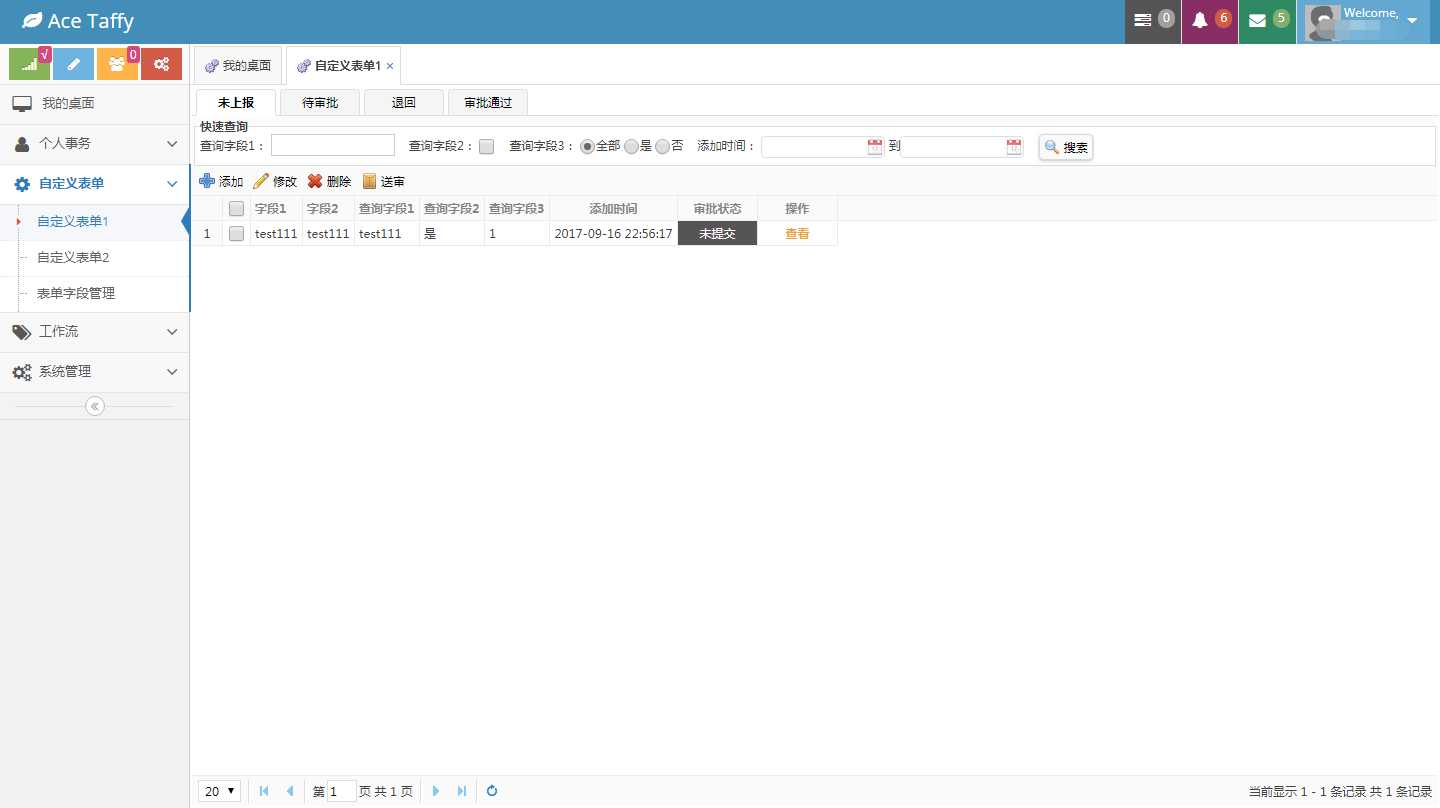Click the 送审 submit button
This screenshot has height=808, width=1440.
tap(383, 181)
